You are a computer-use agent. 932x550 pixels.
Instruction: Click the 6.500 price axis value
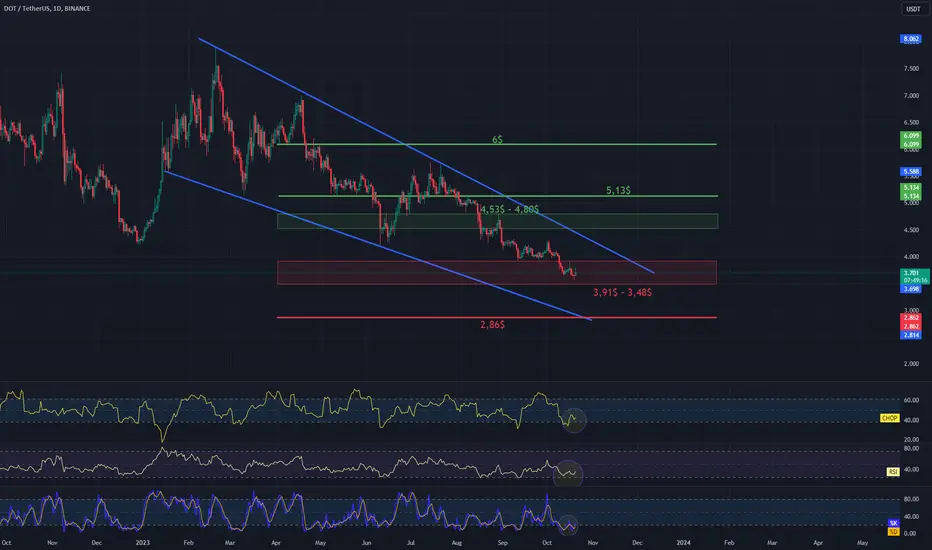click(911, 122)
